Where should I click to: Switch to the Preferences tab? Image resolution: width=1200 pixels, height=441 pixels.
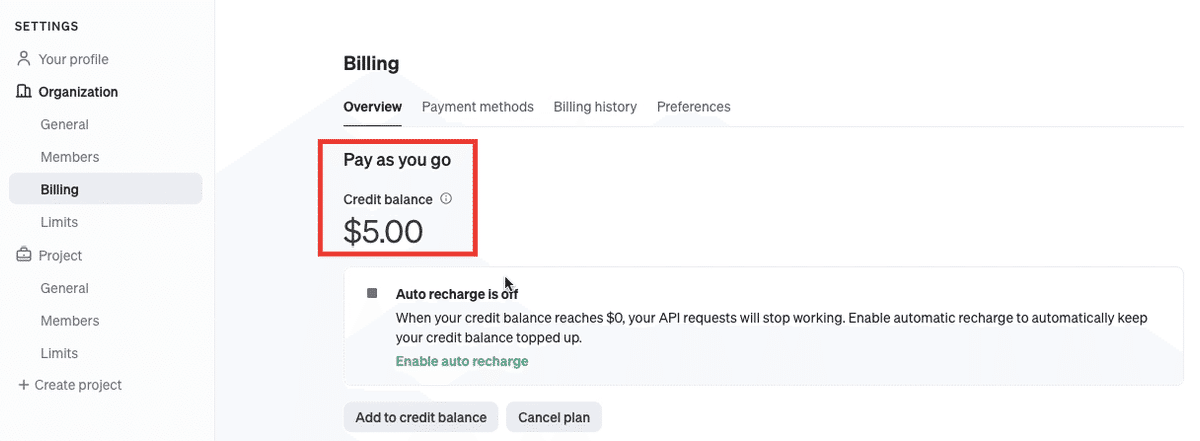coord(694,107)
